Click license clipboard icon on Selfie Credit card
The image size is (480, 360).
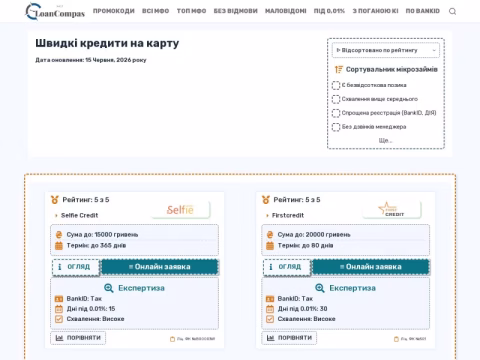(172, 339)
